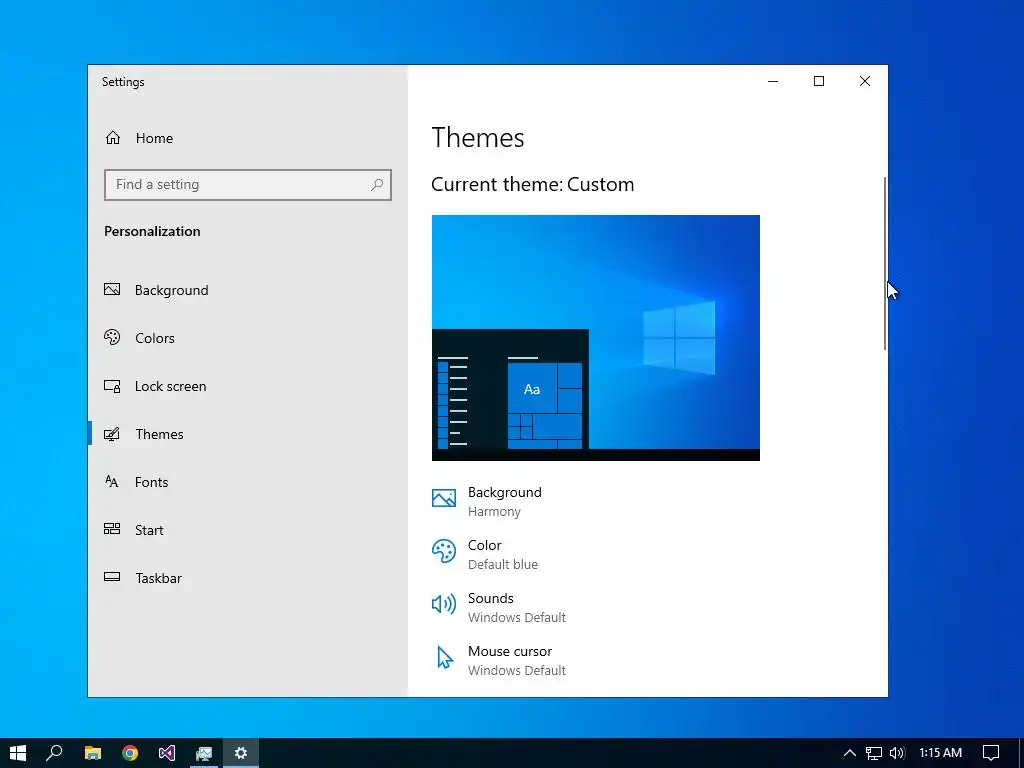Select Themes in Personalization menu
The width and height of the screenshot is (1024, 768).
pyautogui.click(x=248, y=434)
